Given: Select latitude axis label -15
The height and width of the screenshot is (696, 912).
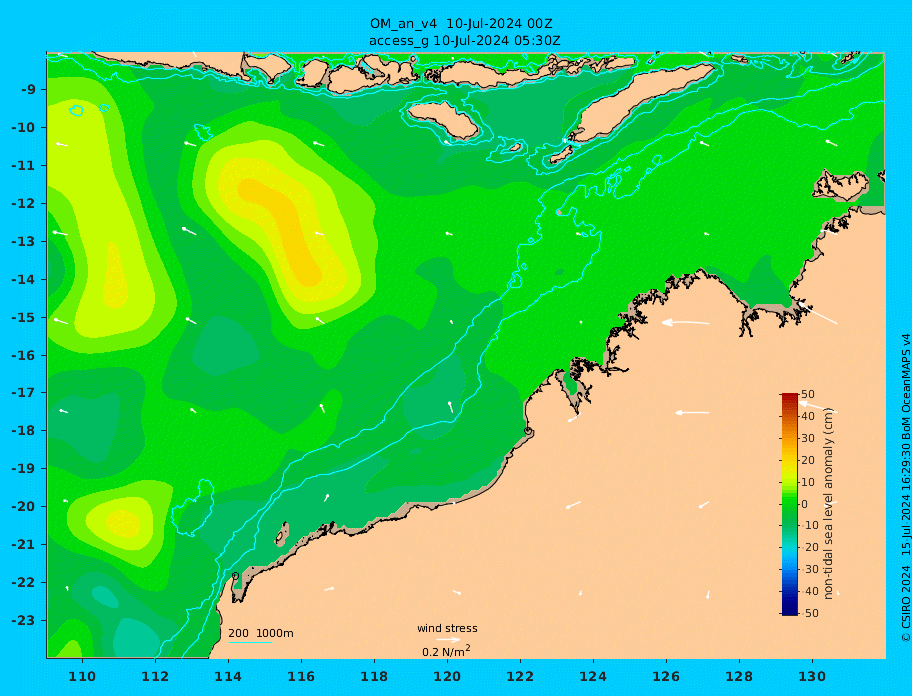Looking at the screenshot, I should pos(24,317).
